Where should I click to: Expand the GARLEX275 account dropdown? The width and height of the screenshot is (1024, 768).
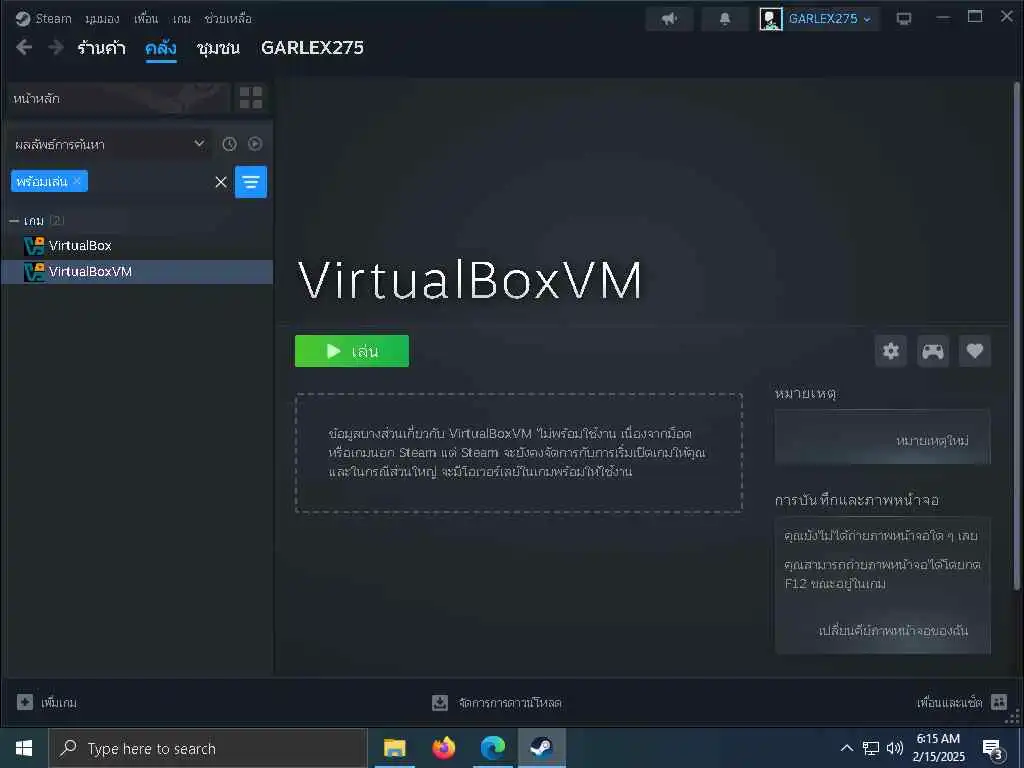pos(829,19)
